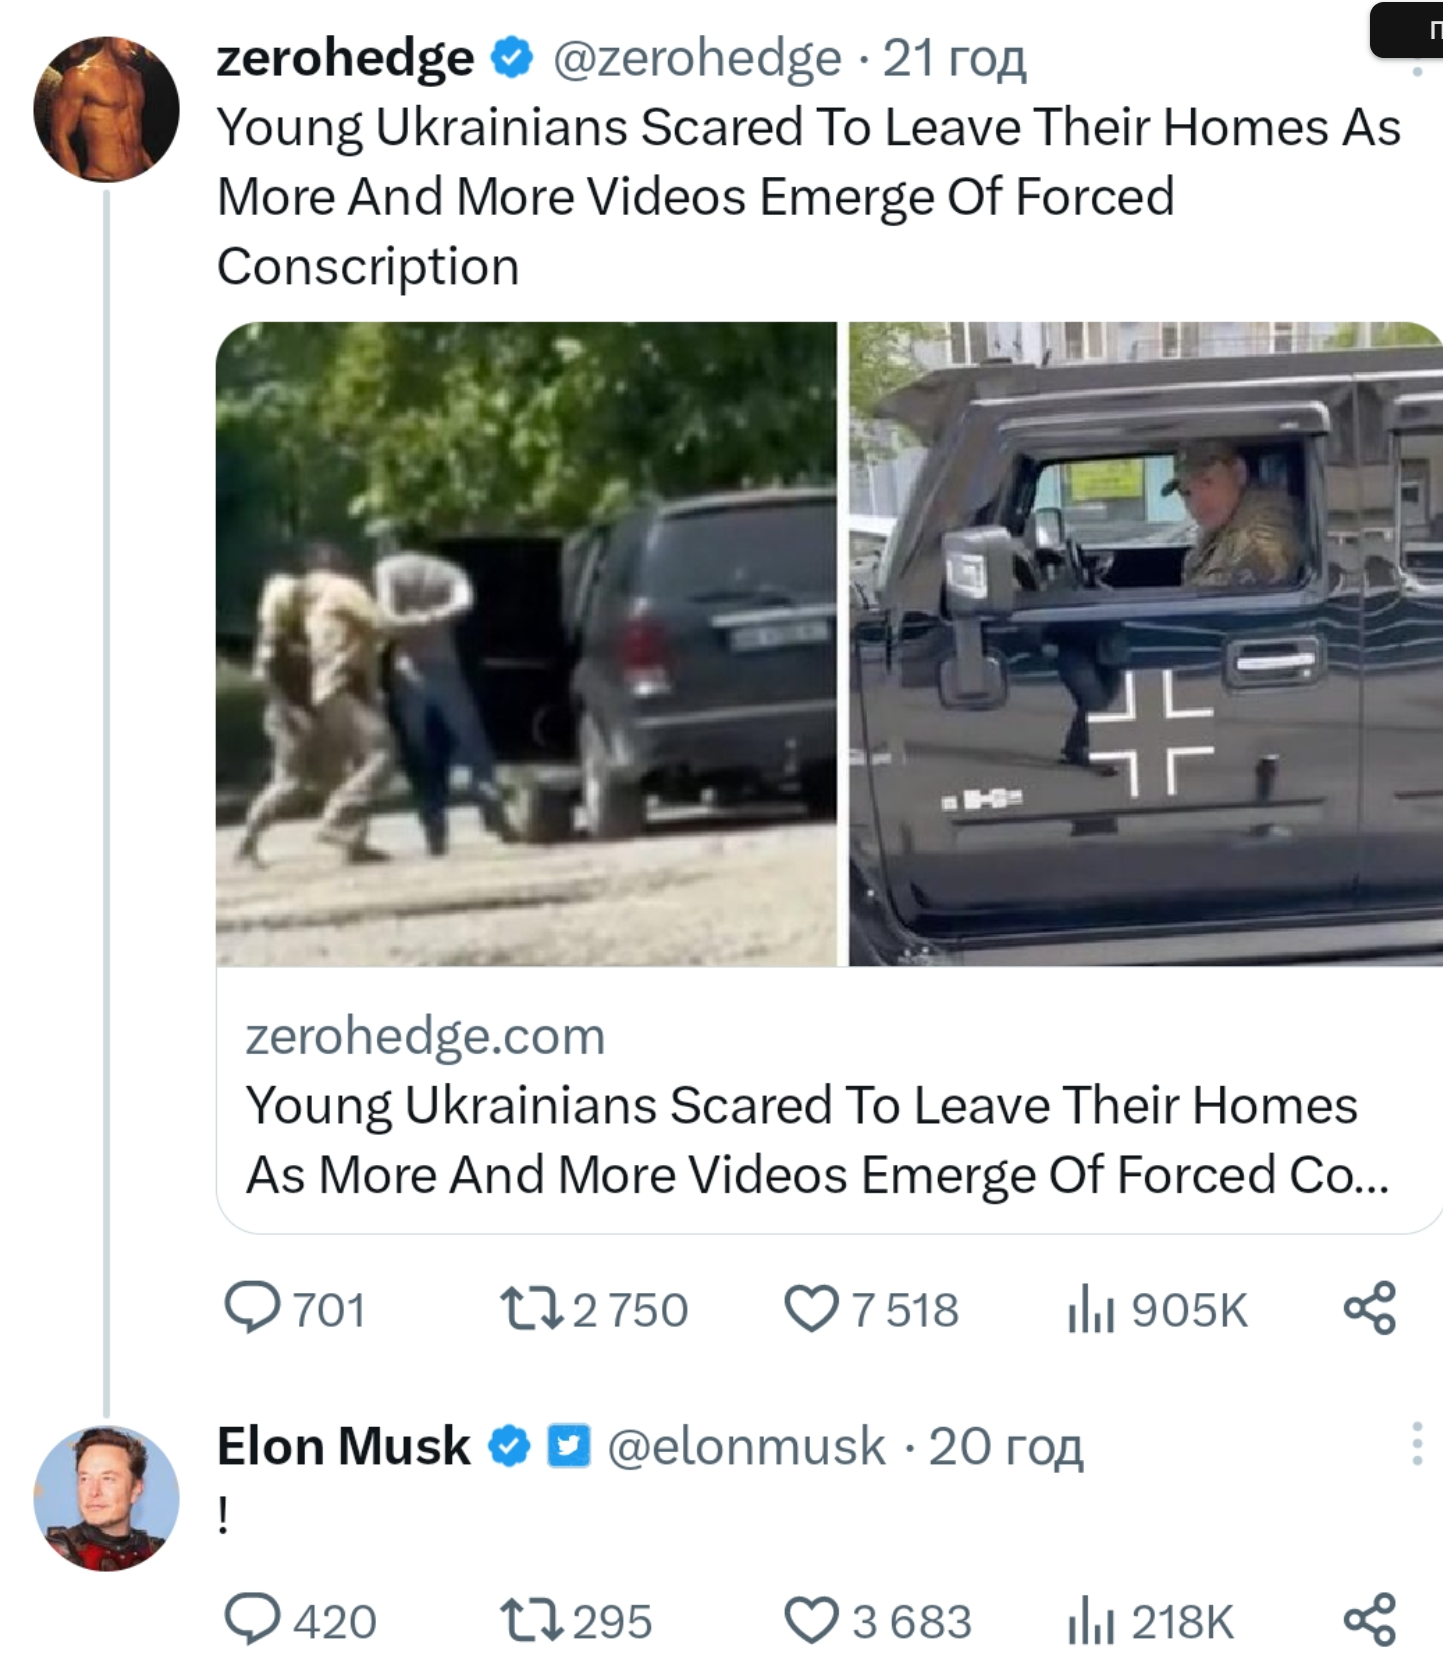1443x1660 pixels.
Task: Share Elon Musk's reply
Action: (1369, 1620)
